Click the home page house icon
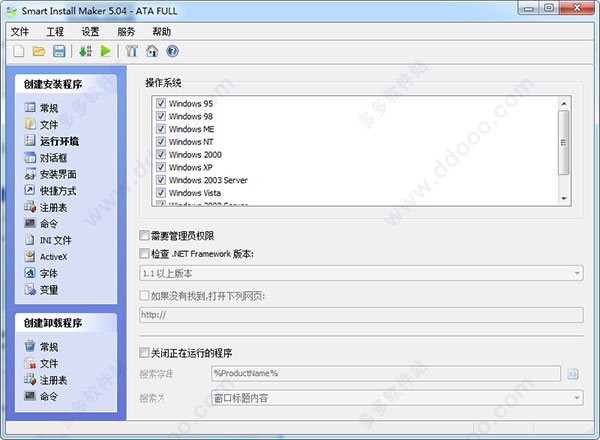The width and height of the screenshot is (600, 440). (x=152, y=51)
